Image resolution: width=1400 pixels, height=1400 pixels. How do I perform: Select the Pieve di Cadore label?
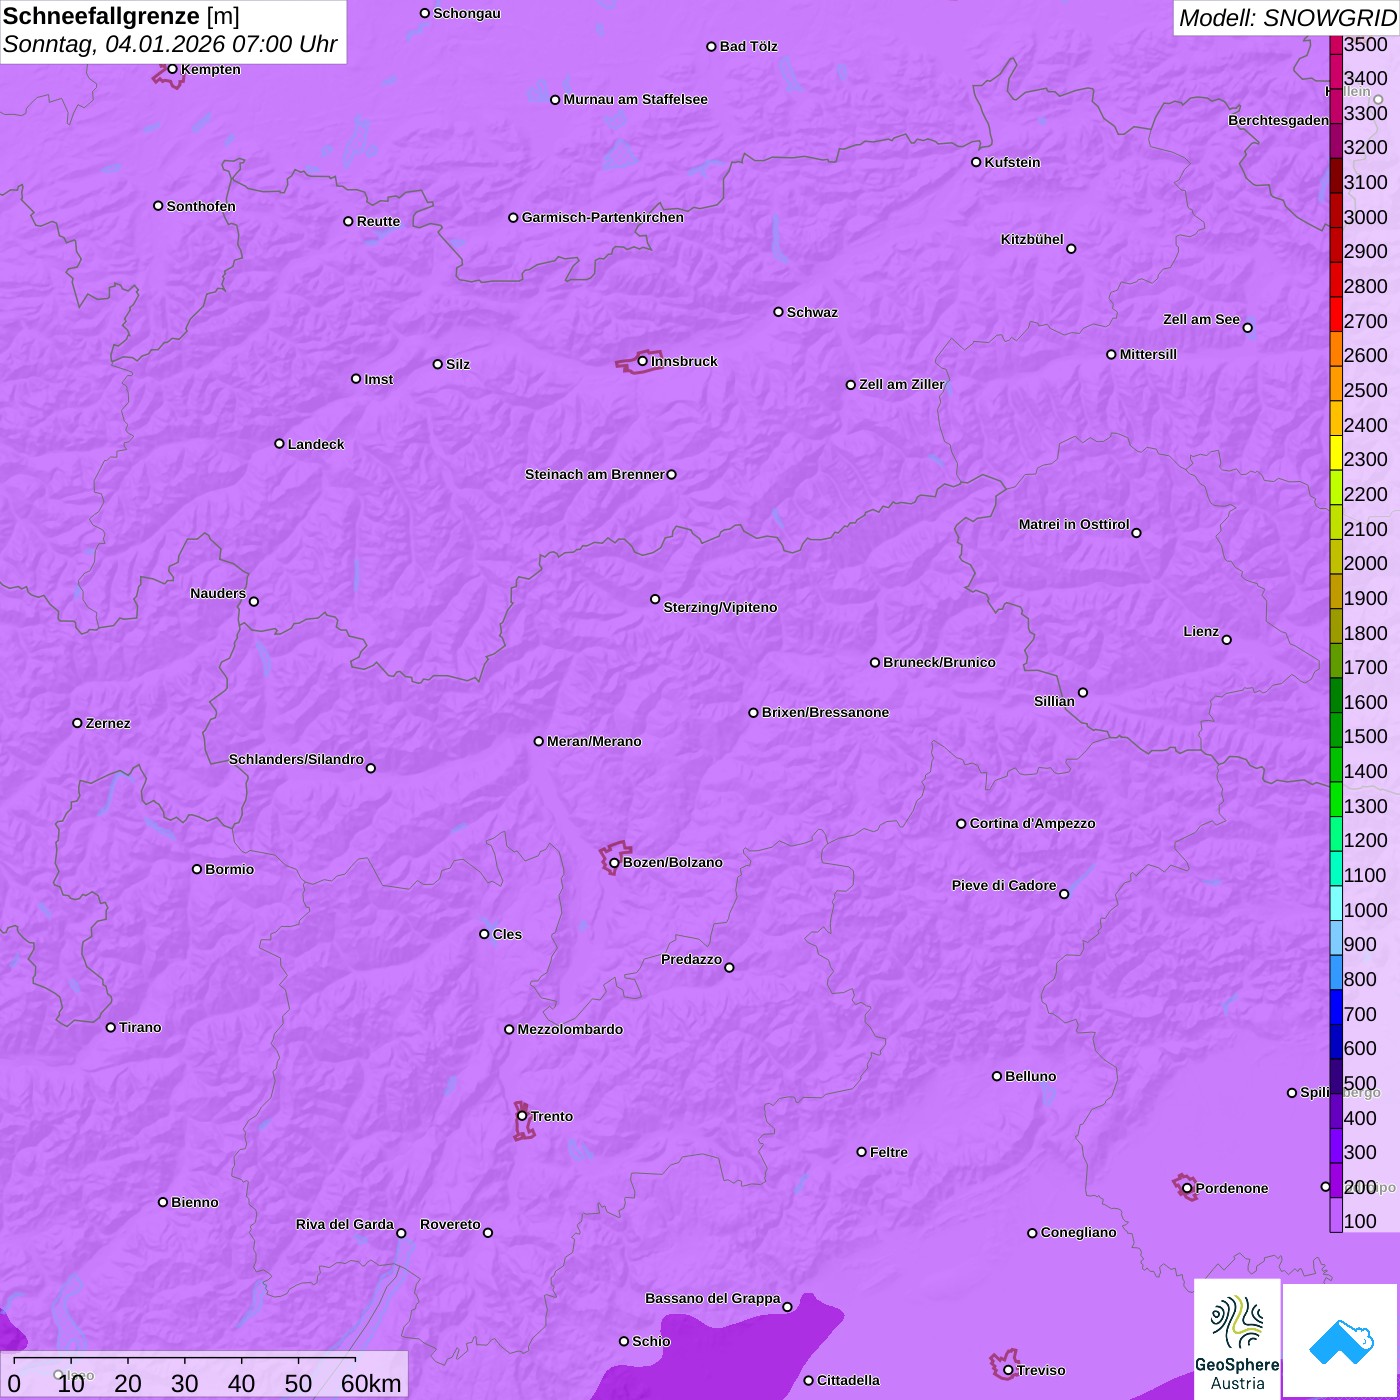point(1004,885)
